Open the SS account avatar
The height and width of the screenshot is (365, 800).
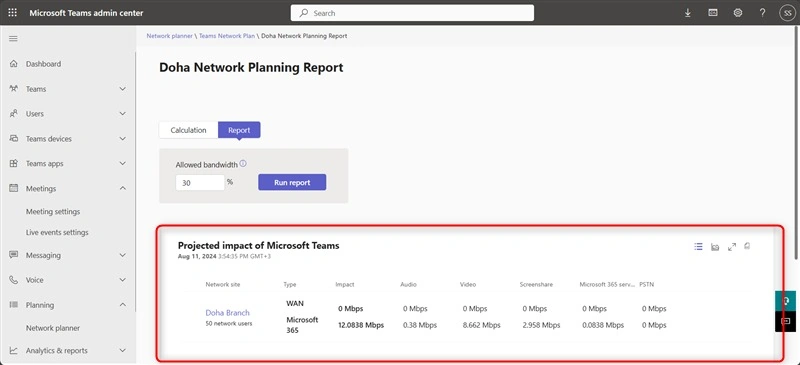tap(787, 13)
